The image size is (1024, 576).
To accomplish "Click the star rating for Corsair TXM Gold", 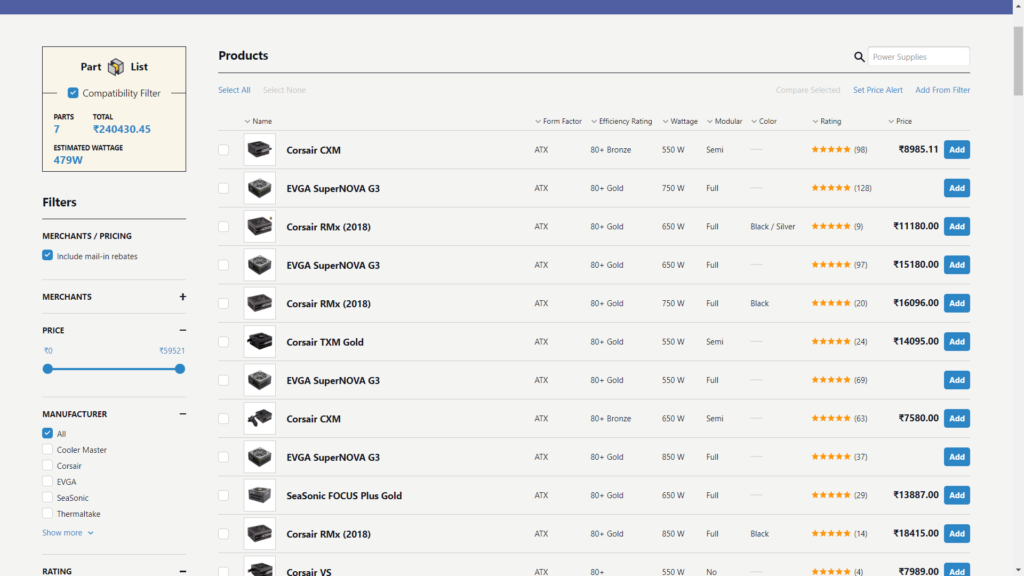I will pyautogui.click(x=831, y=342).
